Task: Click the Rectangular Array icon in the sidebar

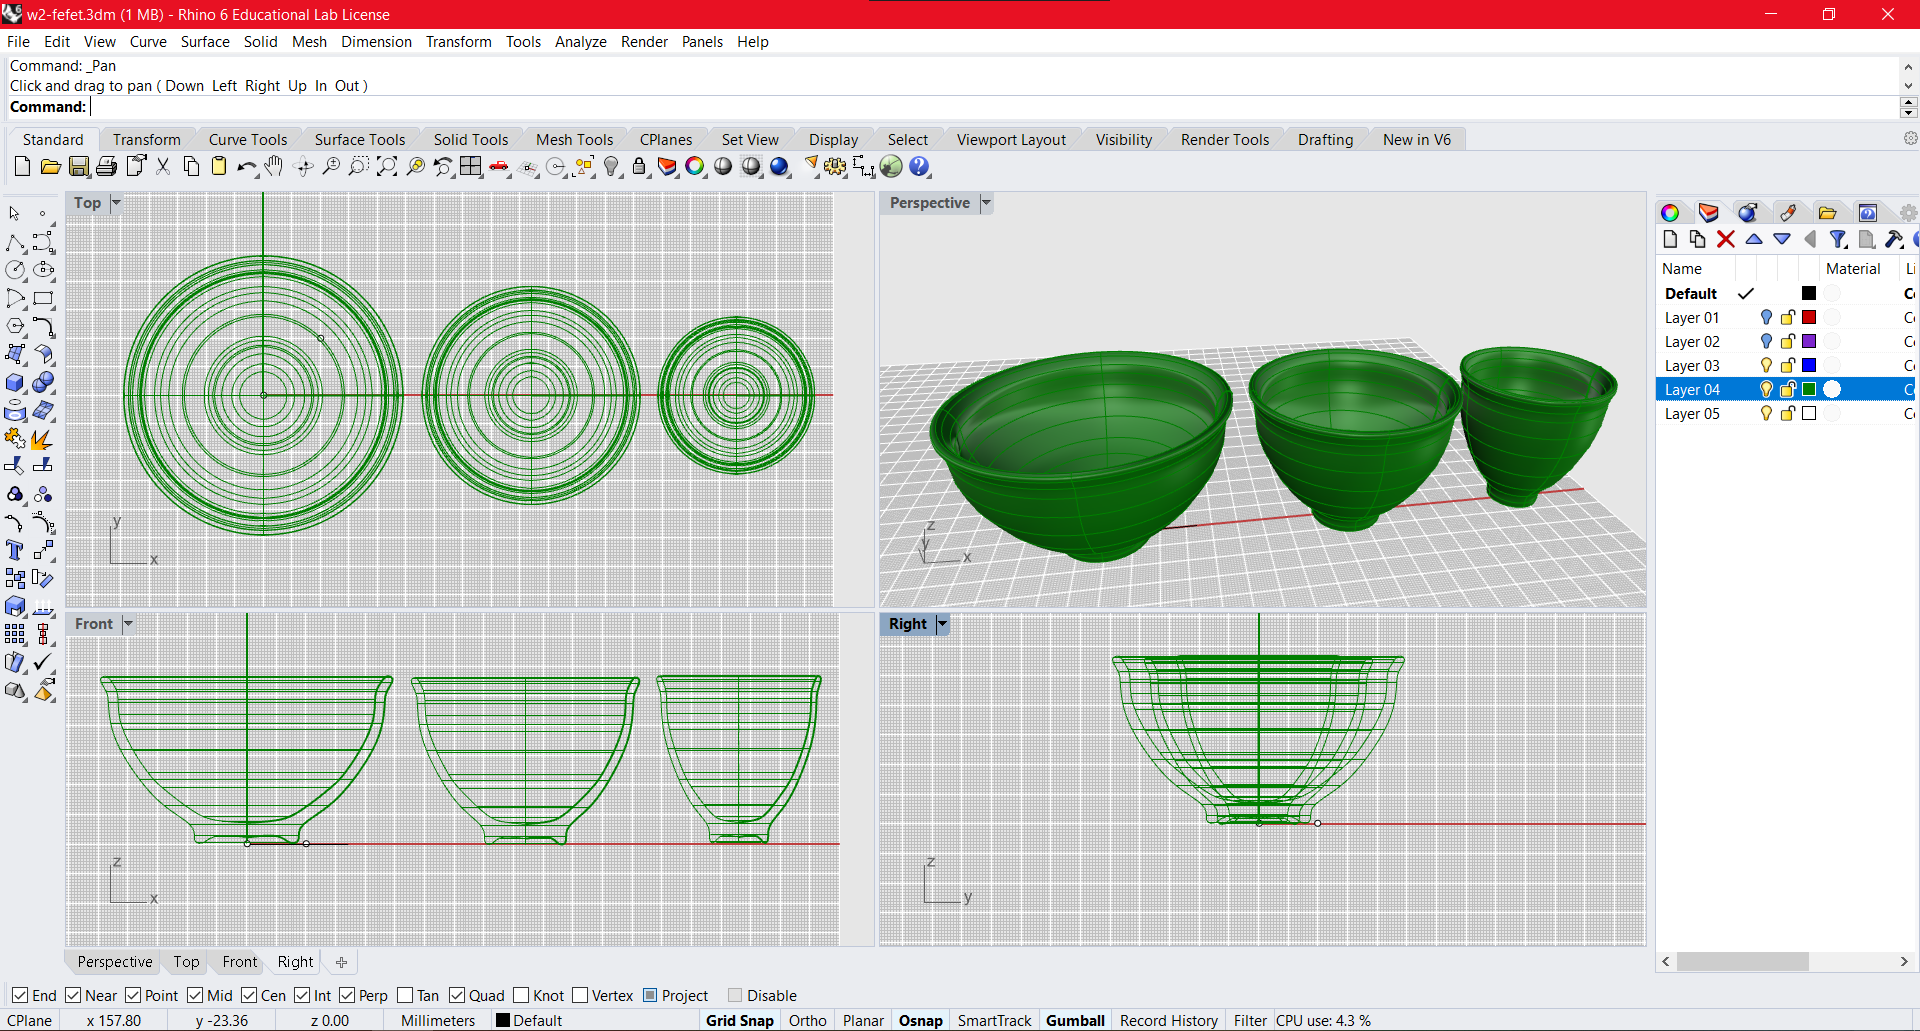Action: tap(15, 634)
